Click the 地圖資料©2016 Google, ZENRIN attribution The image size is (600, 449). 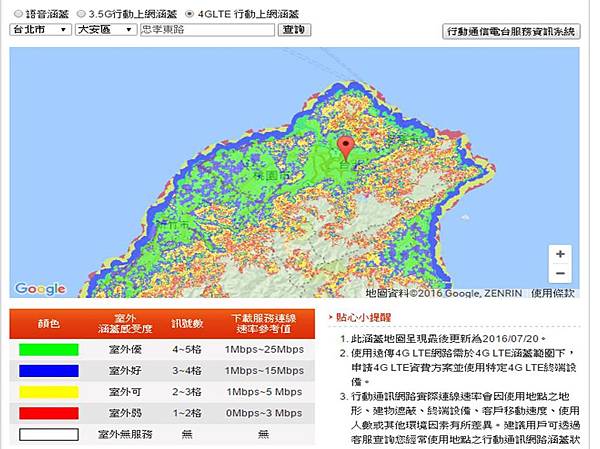pos(444,293)
